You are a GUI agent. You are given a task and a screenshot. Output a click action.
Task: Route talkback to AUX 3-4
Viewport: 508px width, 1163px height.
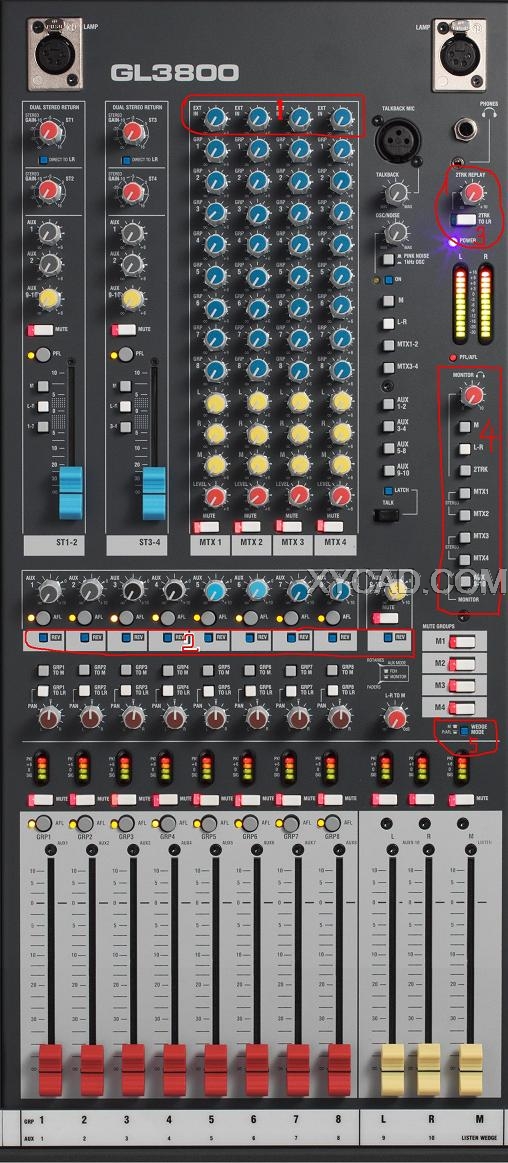tap(389, 426)
